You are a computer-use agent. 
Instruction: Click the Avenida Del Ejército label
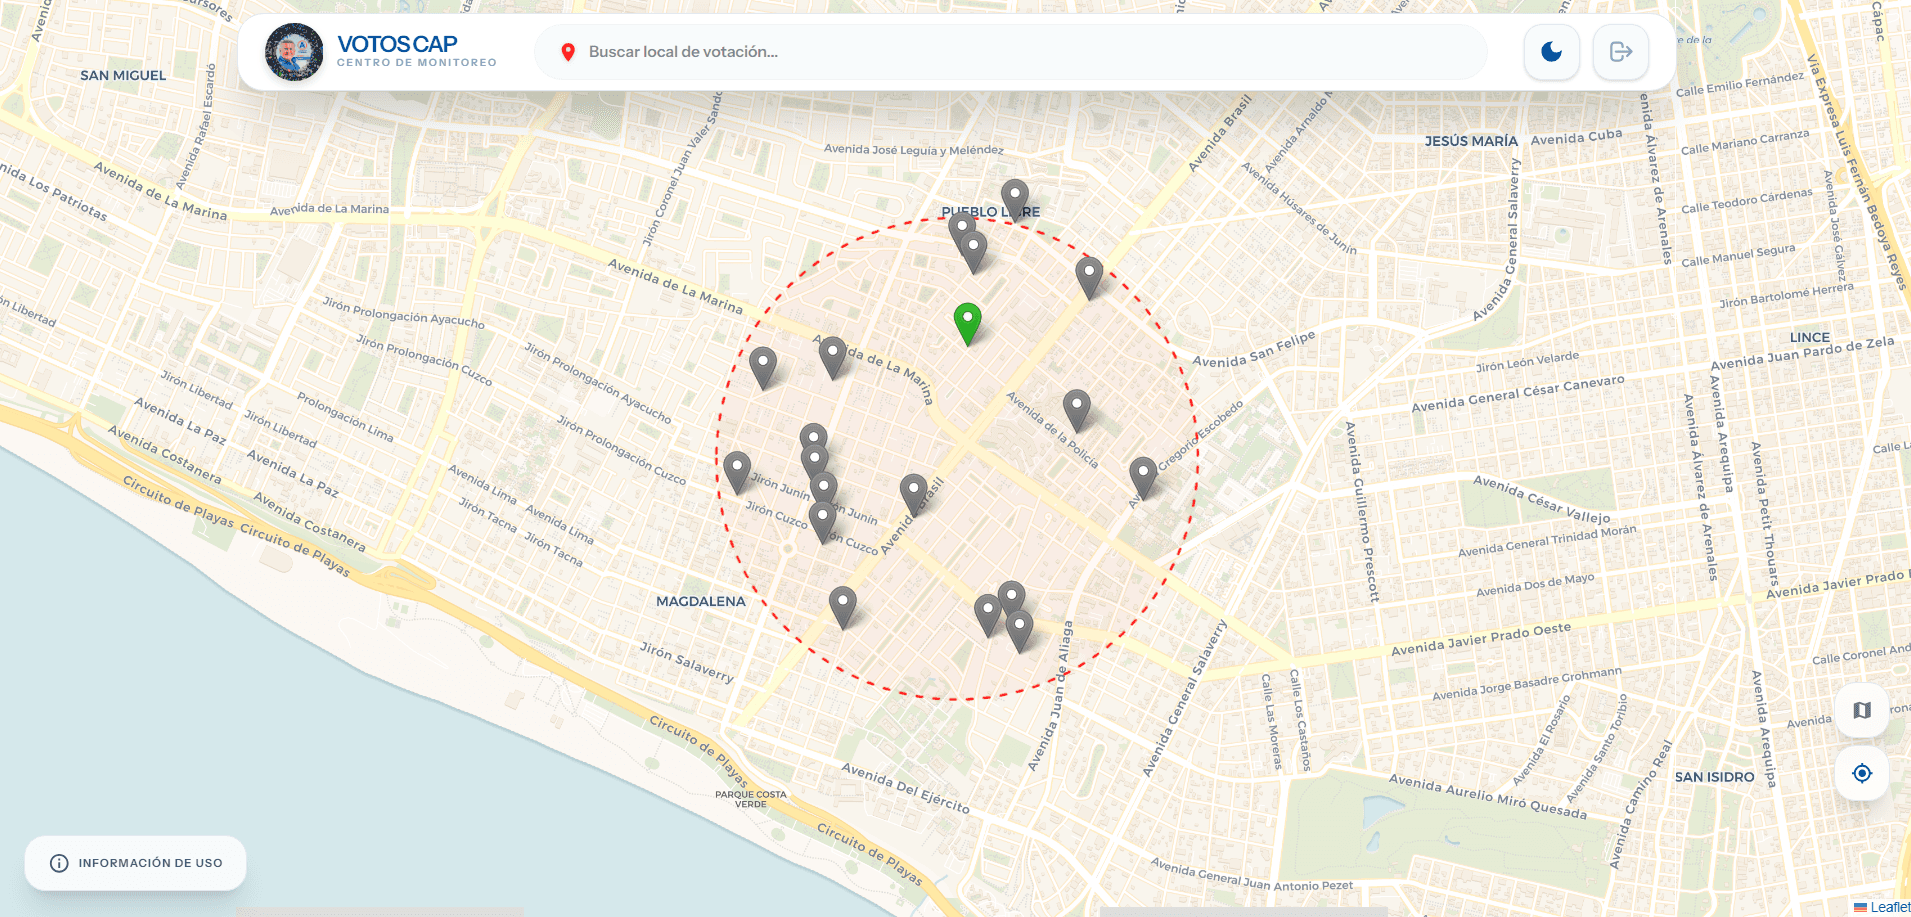[906, 788]
